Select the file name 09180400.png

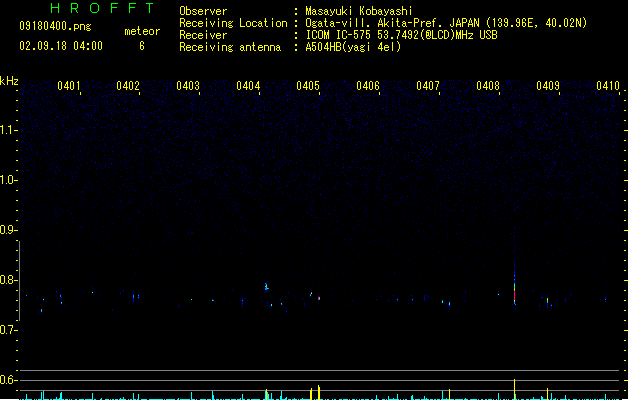click(55, 26)
